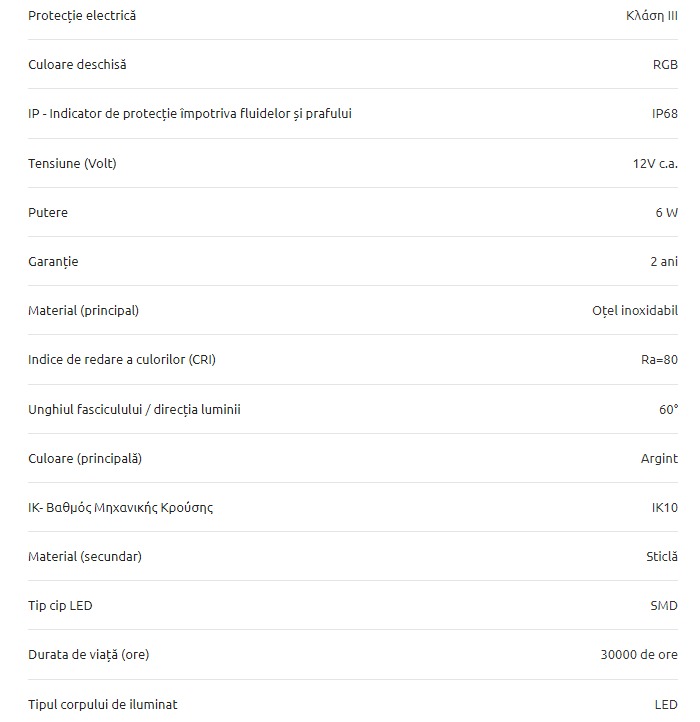
Task: Select the '12V c.a.' voltage value
Action: click(x=655, y=163)
